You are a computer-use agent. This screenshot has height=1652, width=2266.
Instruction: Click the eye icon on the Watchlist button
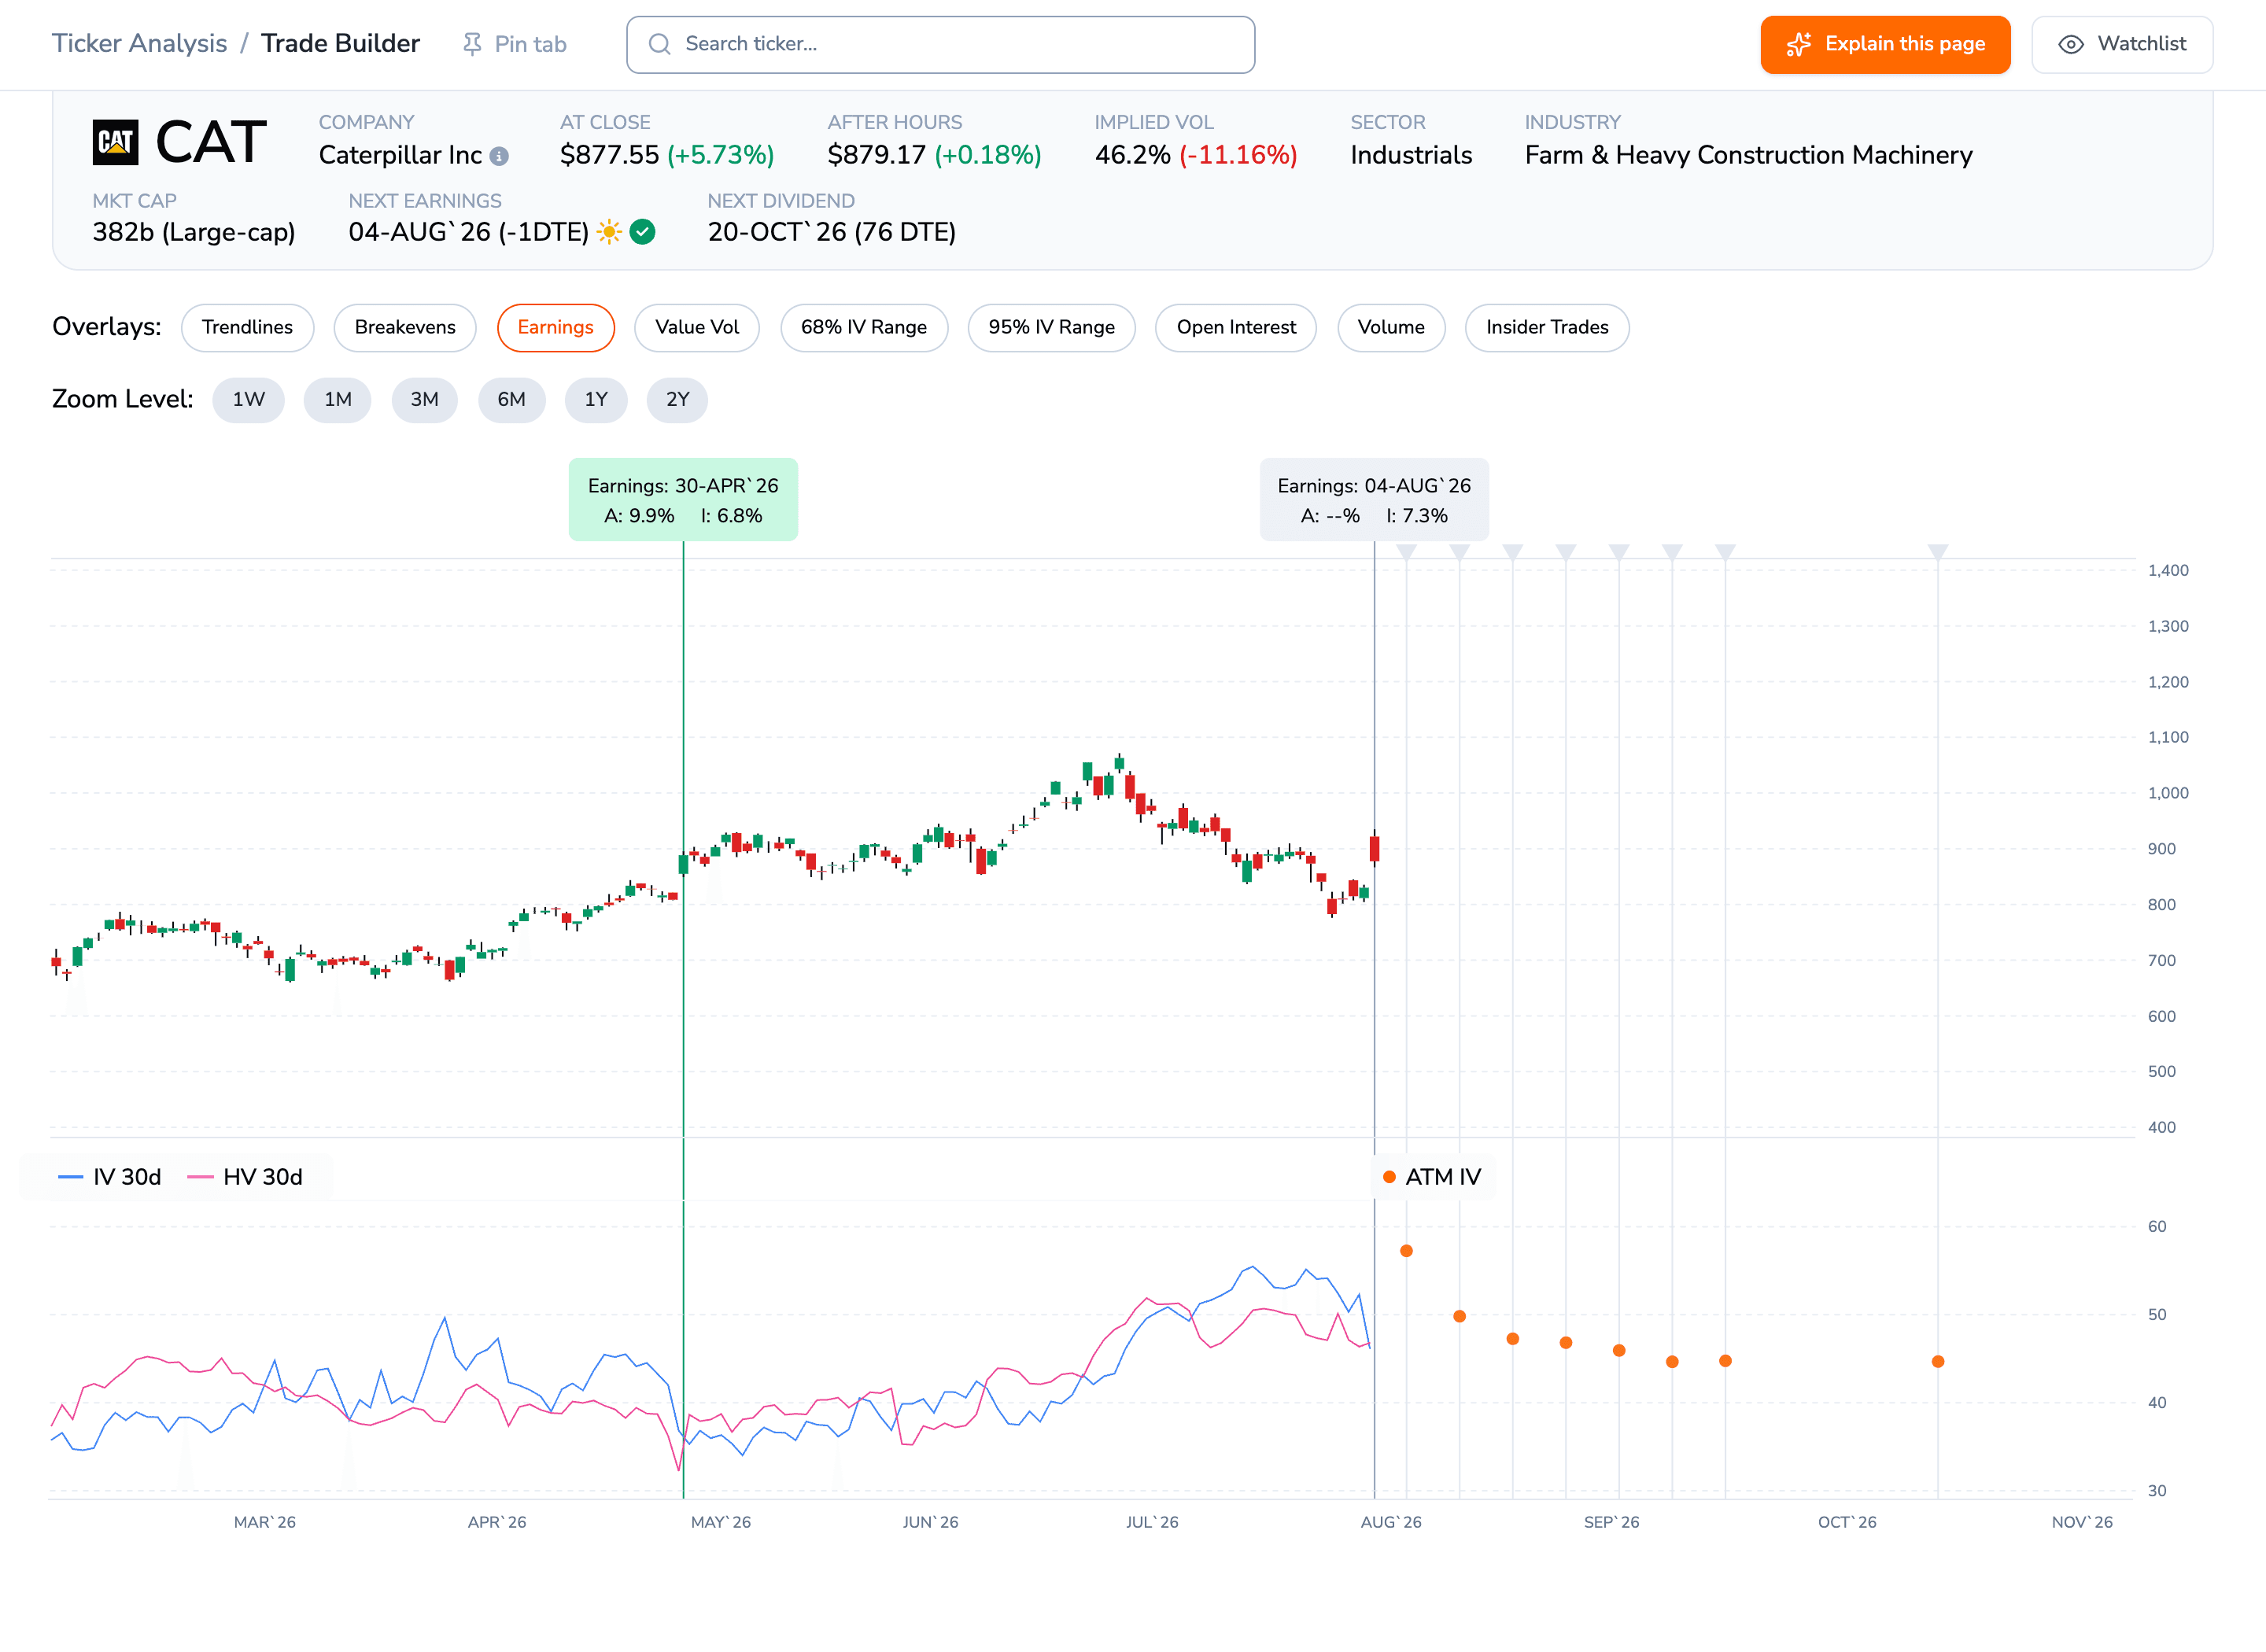pos(2071,44)
